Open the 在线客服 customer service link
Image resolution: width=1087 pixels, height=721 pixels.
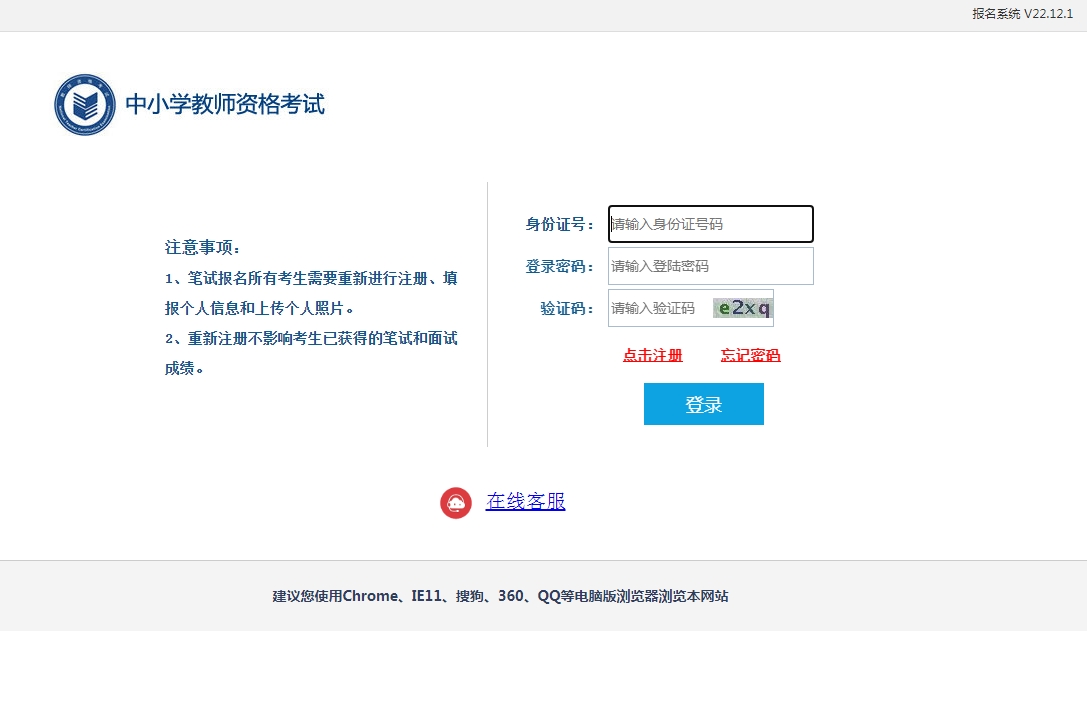pos(525,502)
